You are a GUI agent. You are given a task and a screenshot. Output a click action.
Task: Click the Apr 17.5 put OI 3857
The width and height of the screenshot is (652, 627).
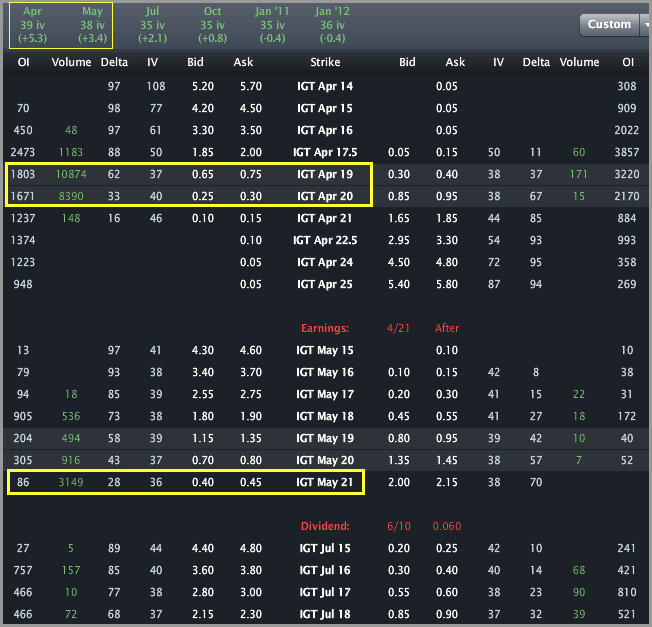click(627, 153)
